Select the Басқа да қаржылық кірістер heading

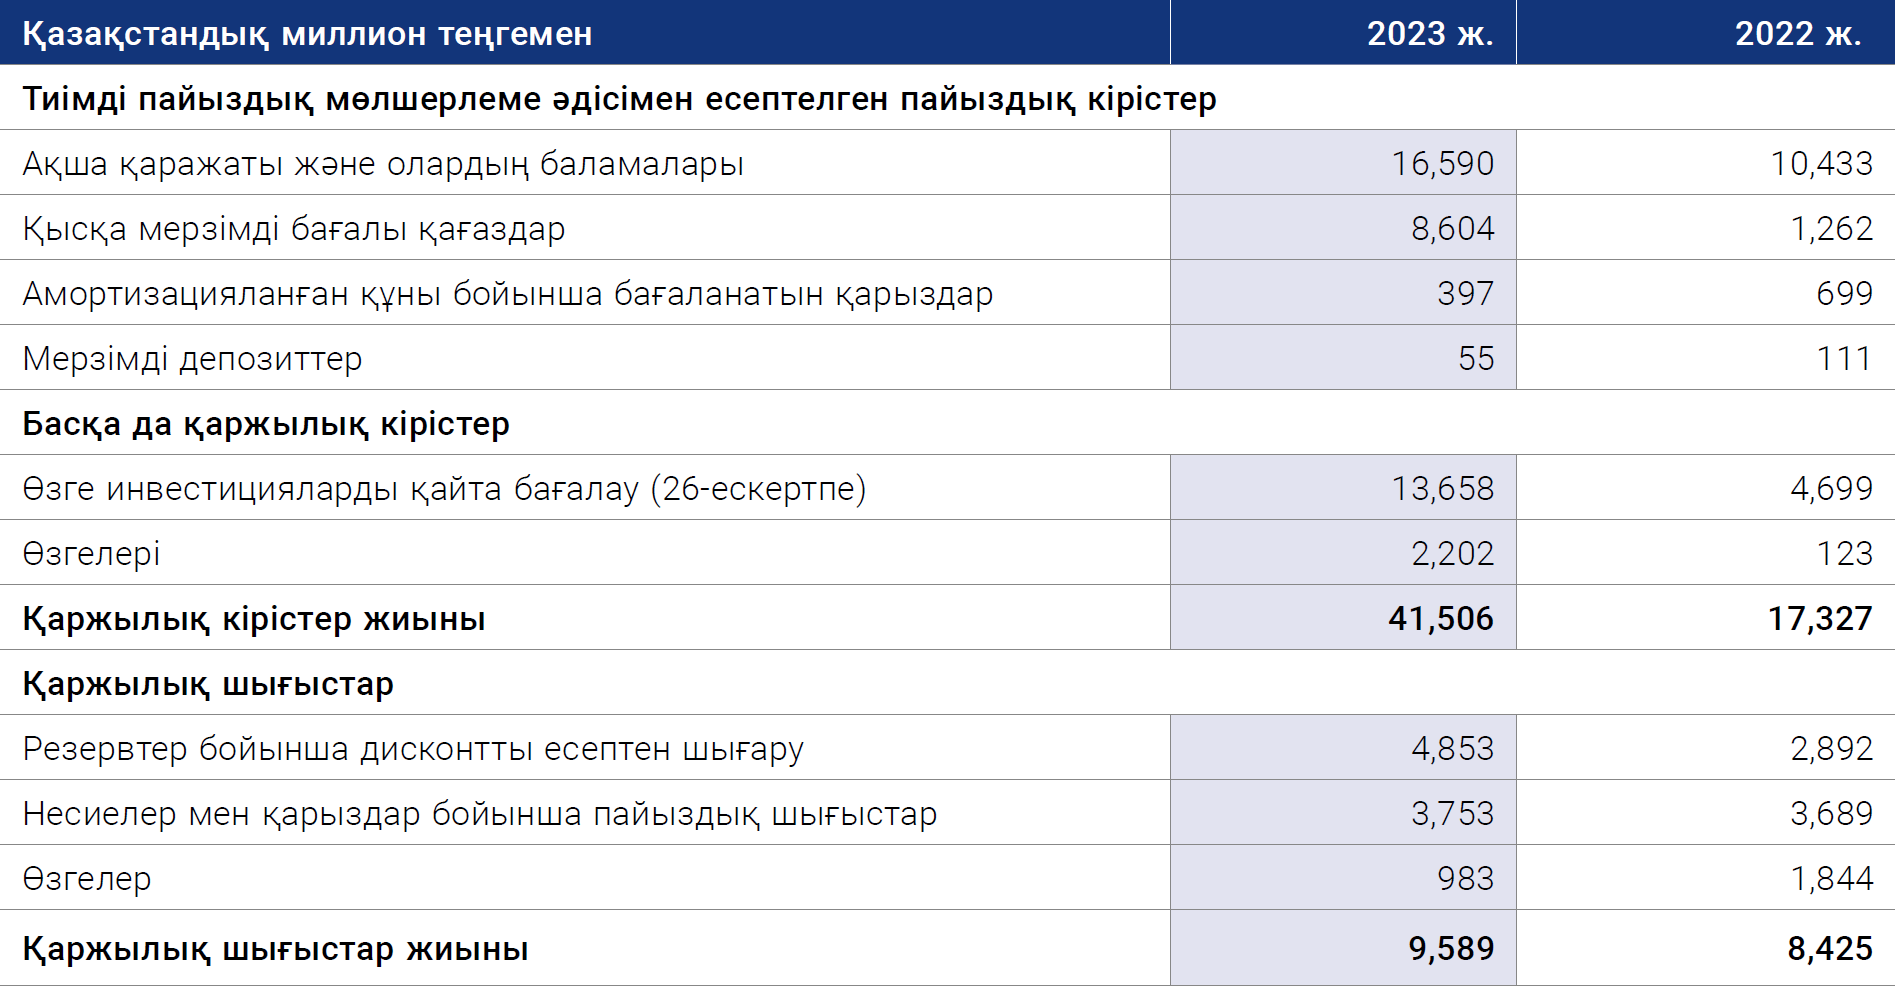tap(266, 424)
